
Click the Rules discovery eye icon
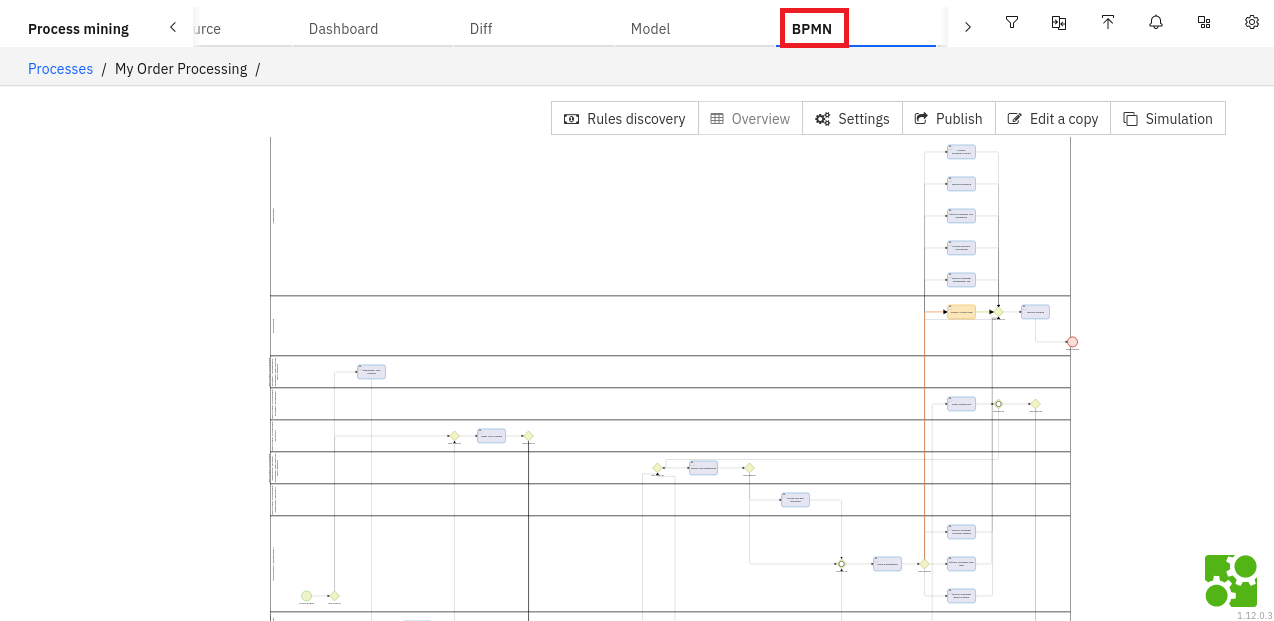[x=571, y=118]
